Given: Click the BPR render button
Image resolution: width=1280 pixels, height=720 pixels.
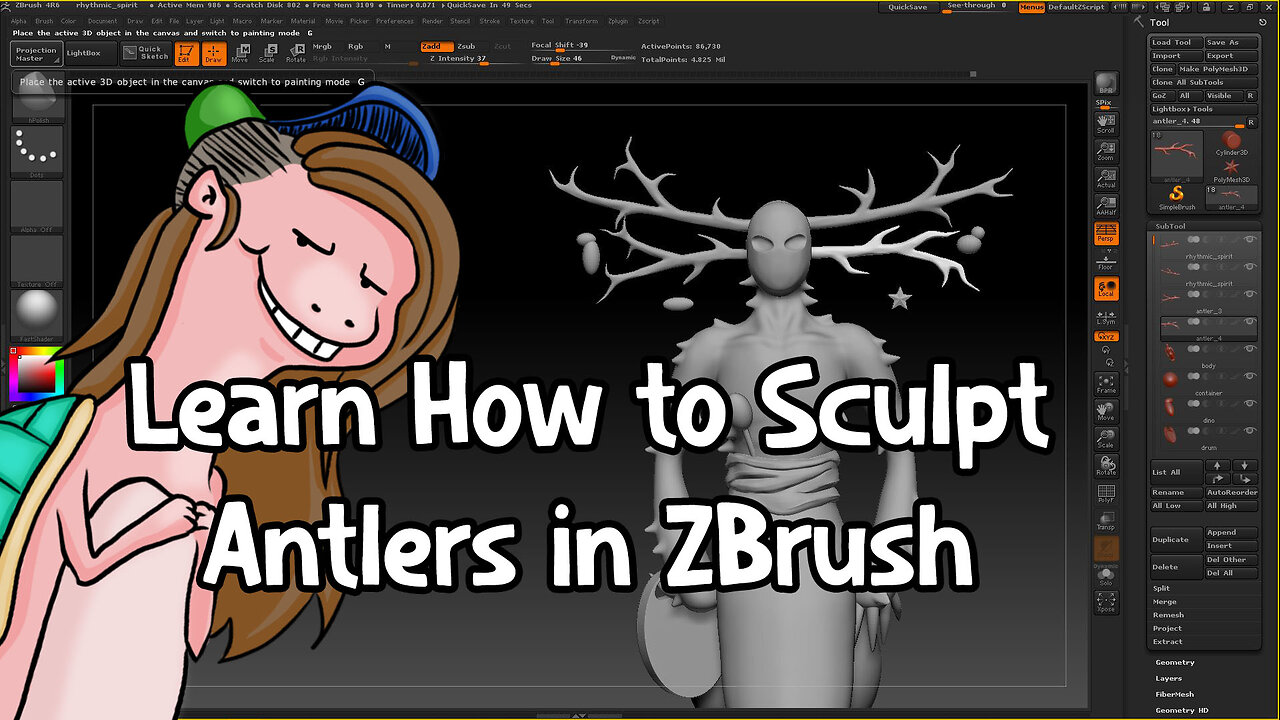Looking at the screenshot, I should pos(1106,84).
